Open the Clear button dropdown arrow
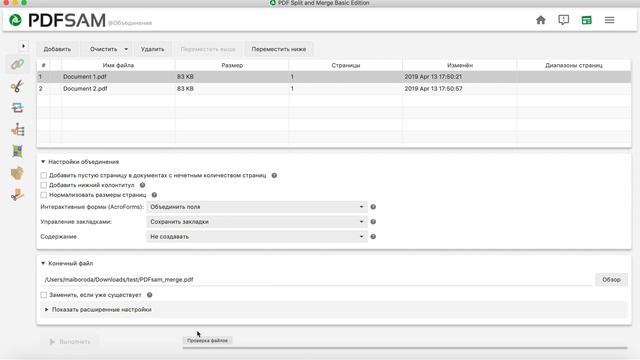This screenshot has height=360, width=640. point(126,49)
